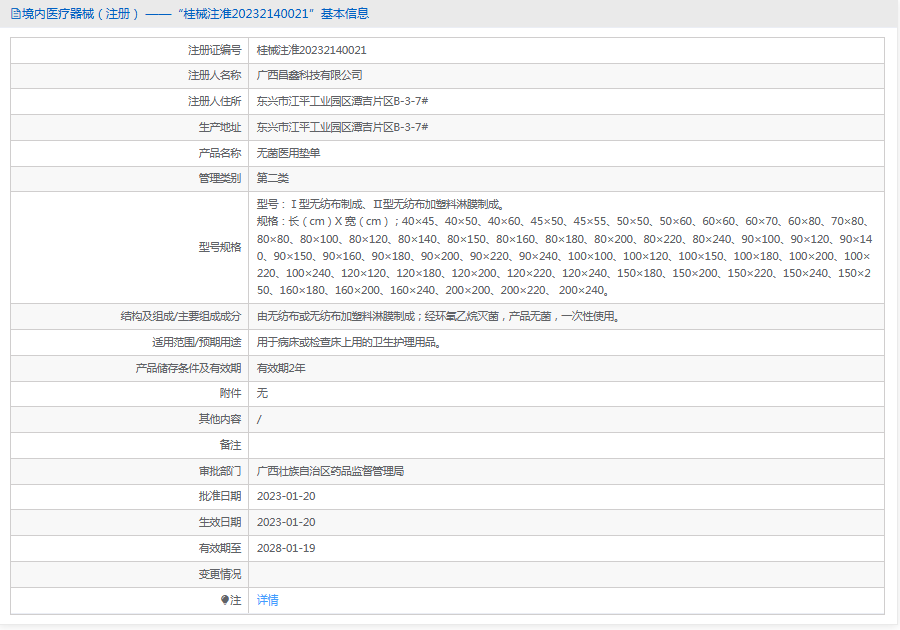
Task: Select the expiry date 2028-01-19
Action: pos(286,548)
